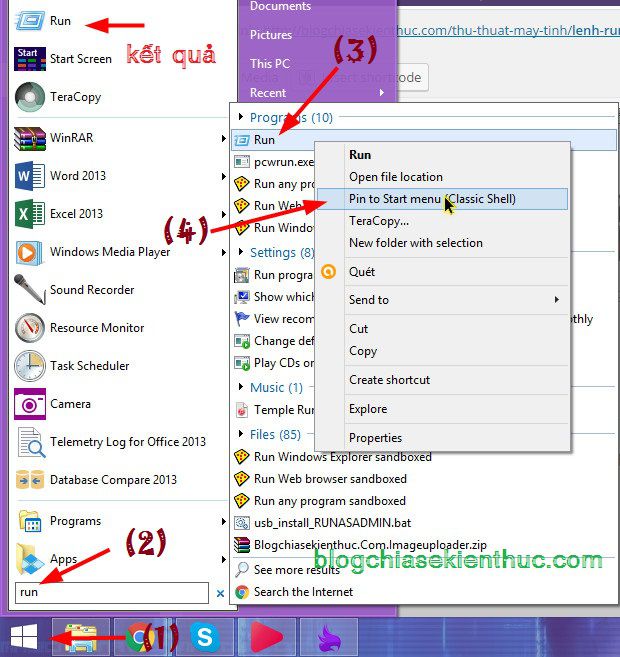This screenshot has height=657, width=620.
Task: Expand the Programs folder submenu arrow
Action: (x=223, y=522)
